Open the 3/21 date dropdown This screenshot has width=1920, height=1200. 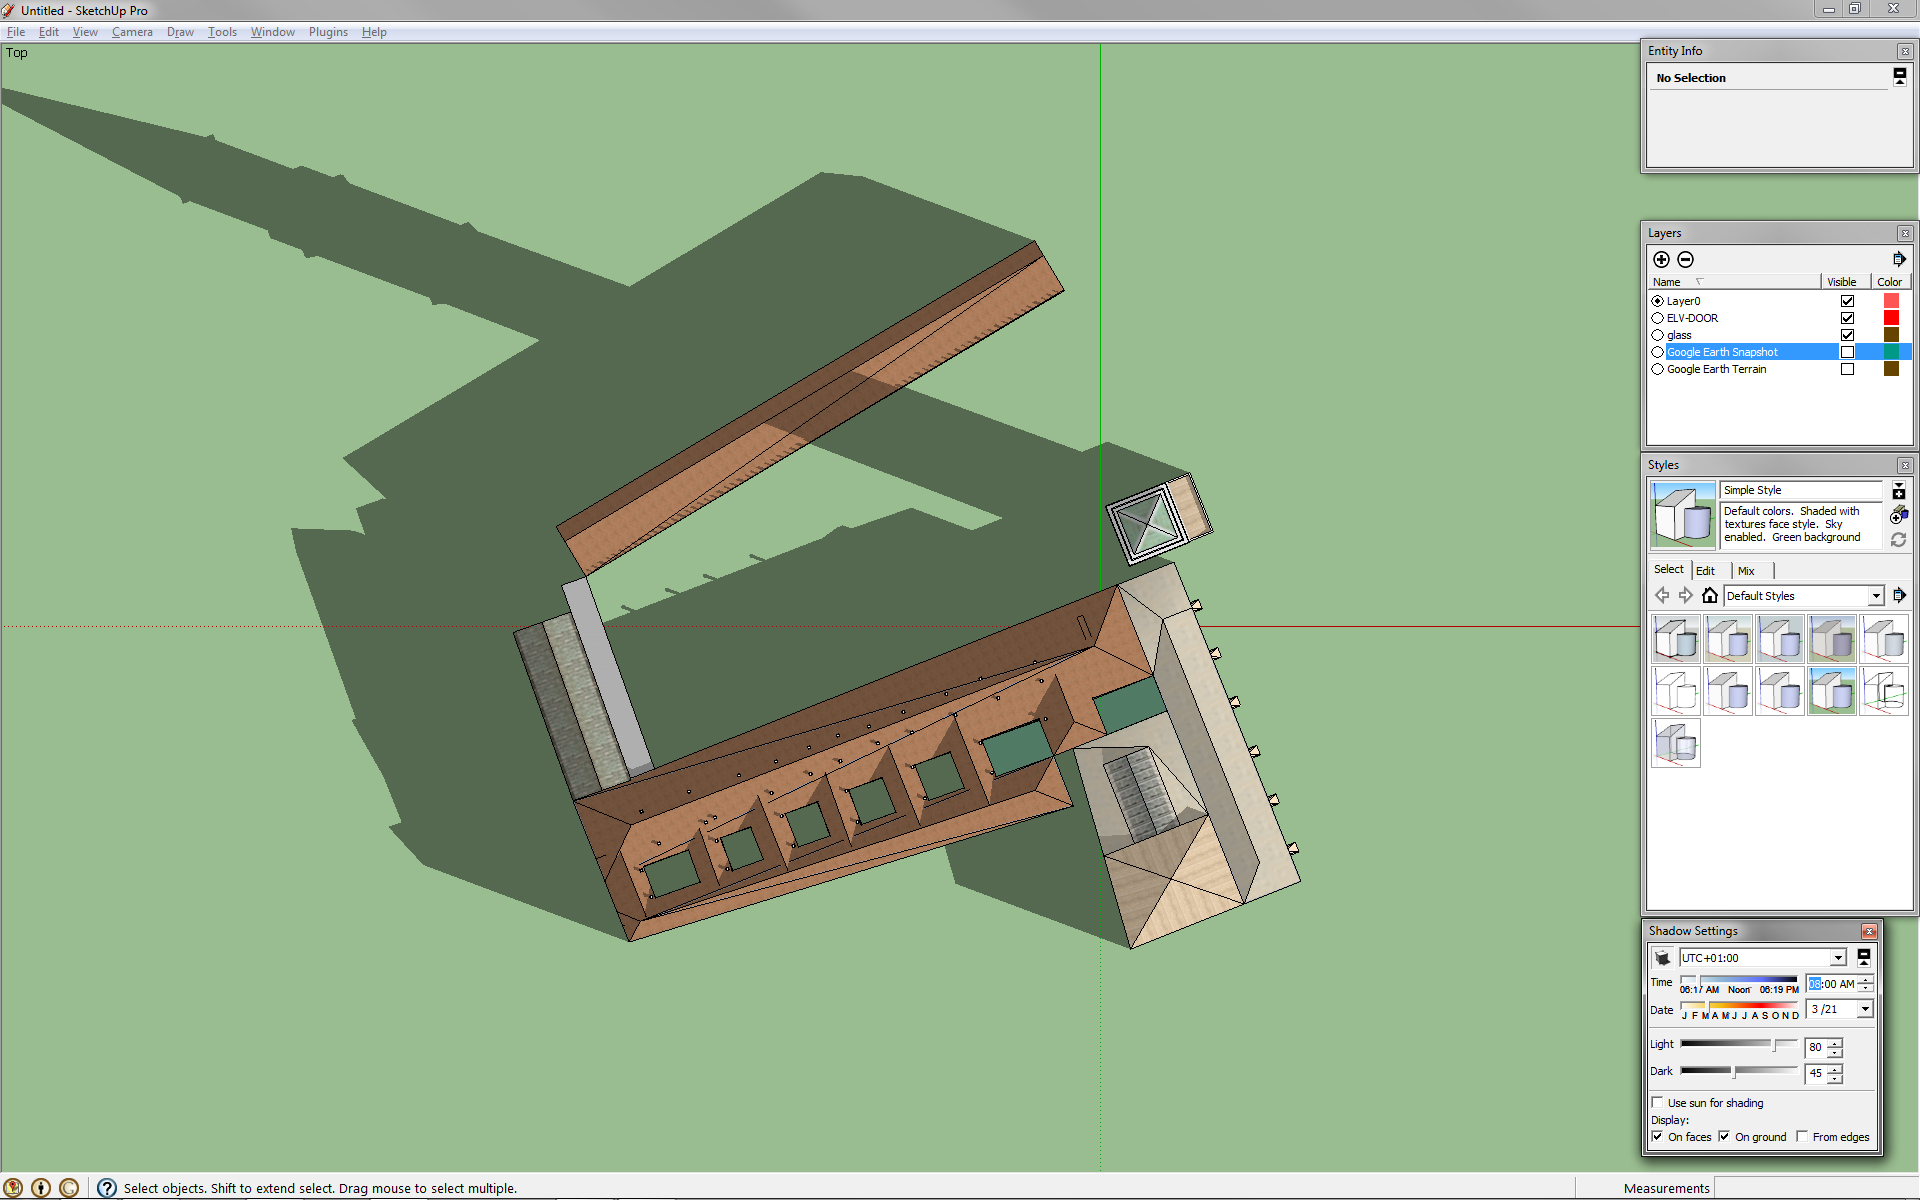pos(1864,1010)
